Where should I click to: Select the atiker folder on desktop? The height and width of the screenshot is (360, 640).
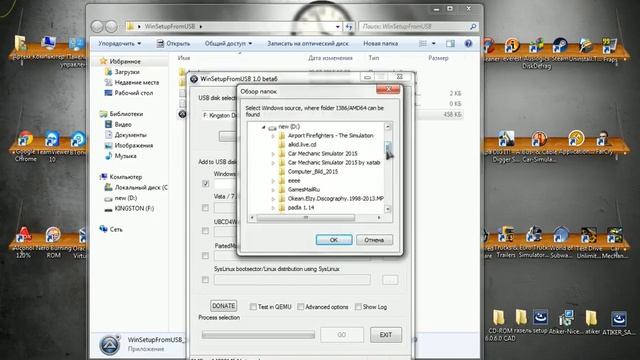592,322
